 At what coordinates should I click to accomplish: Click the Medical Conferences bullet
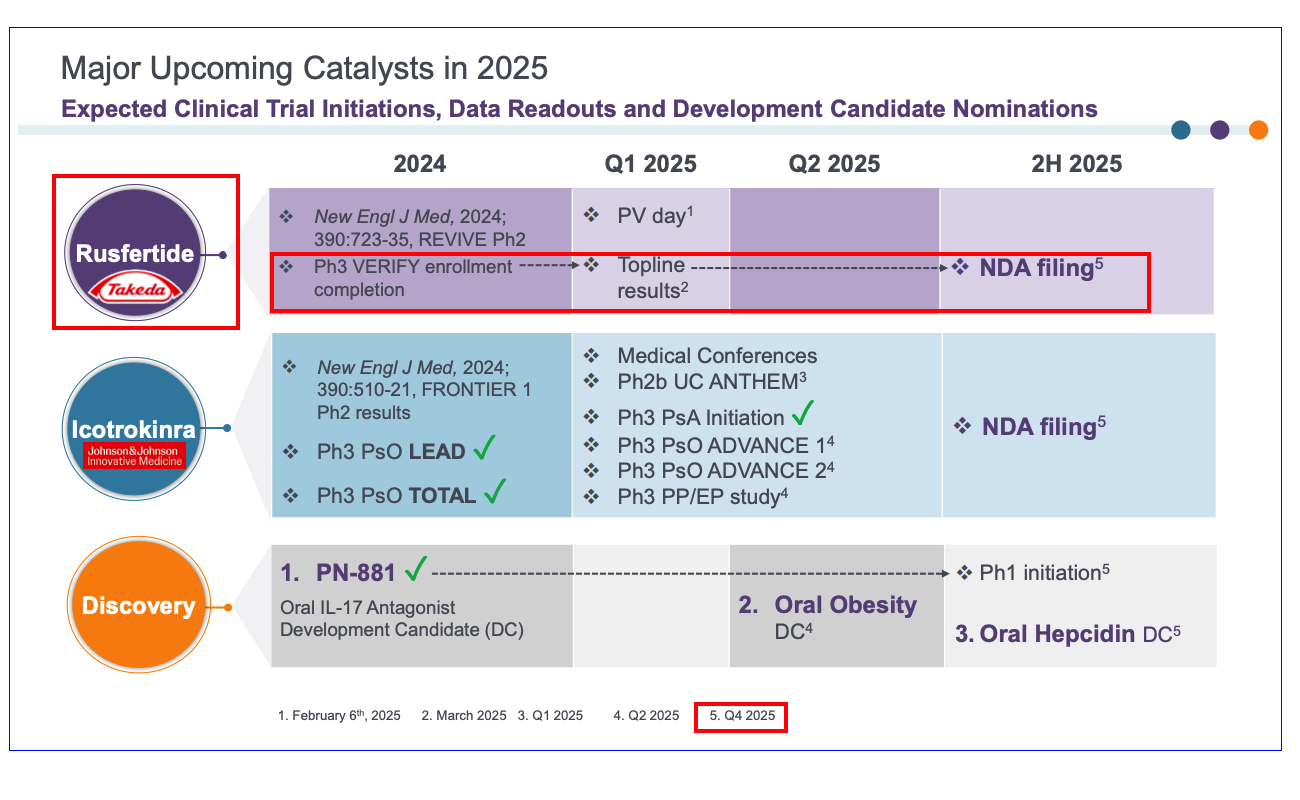(717, 356)
